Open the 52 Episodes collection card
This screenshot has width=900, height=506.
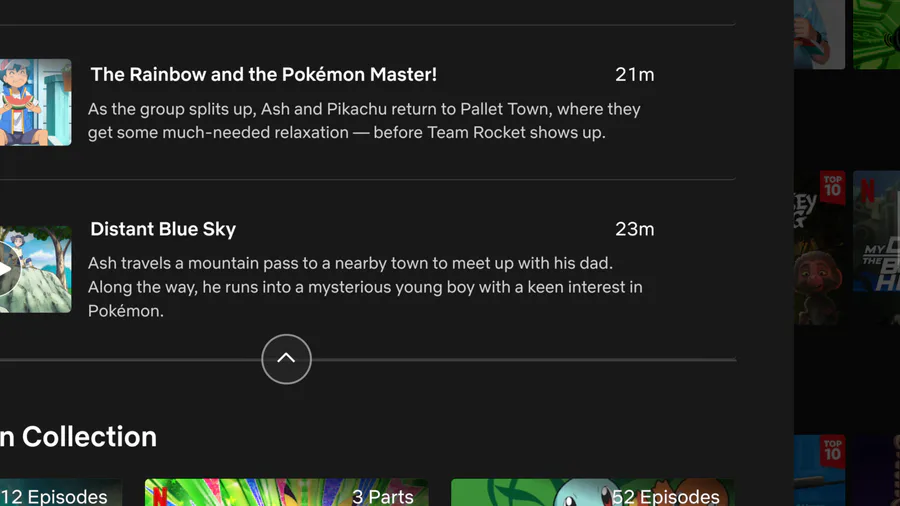tap(592, 492)
